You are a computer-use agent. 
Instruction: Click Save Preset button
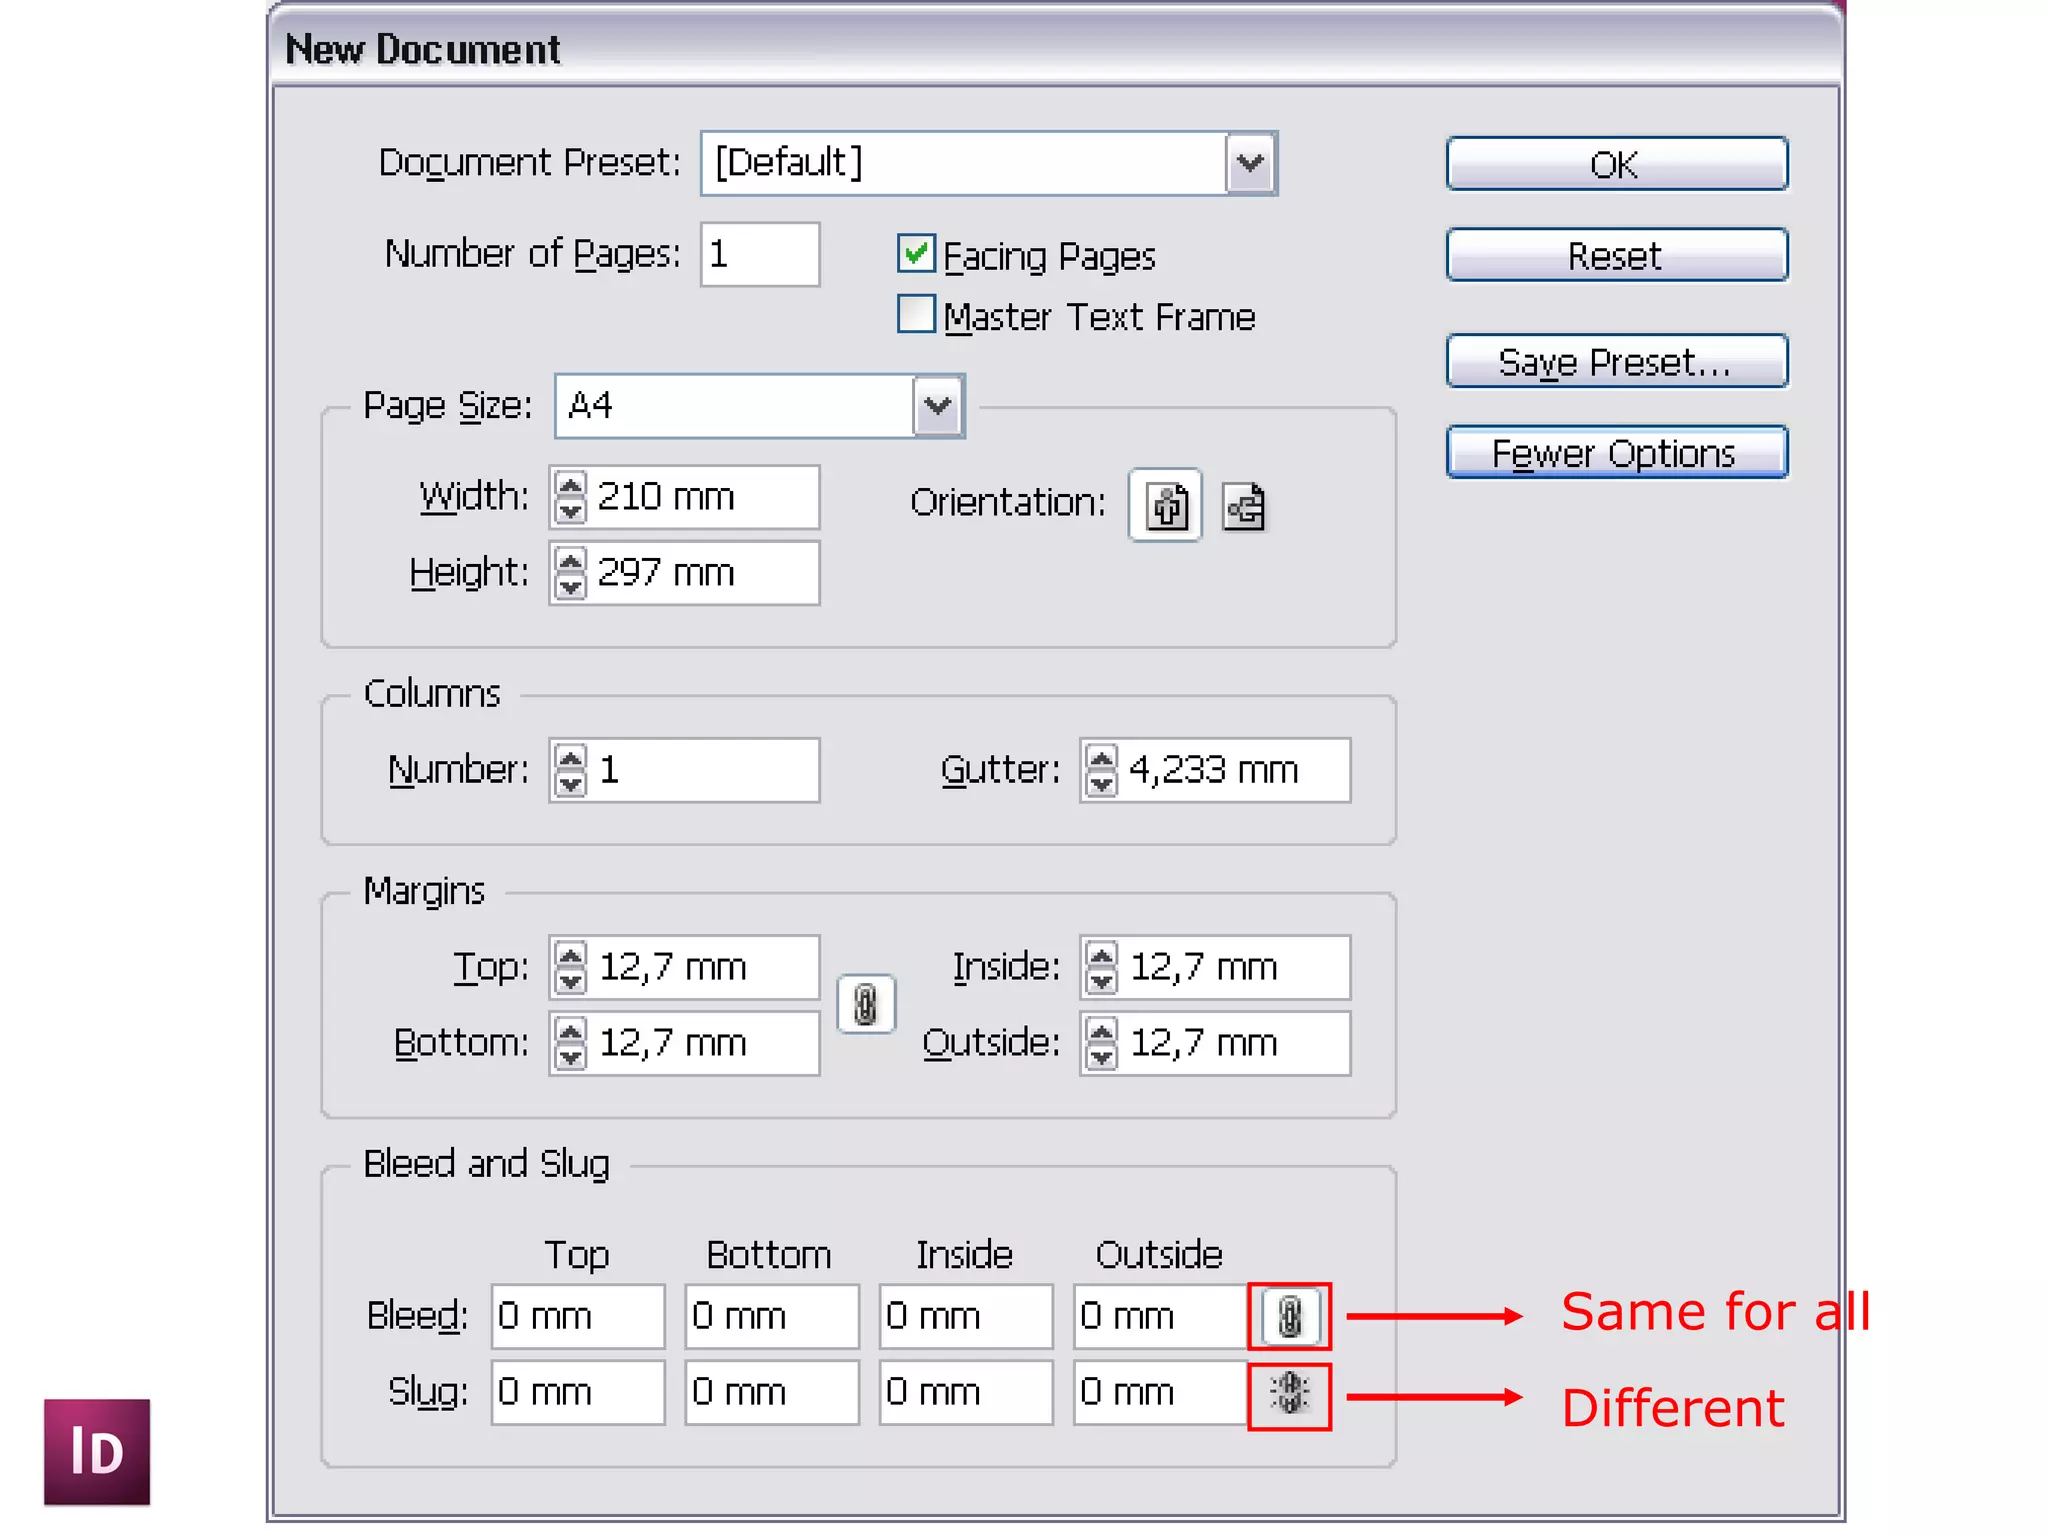tap(1616, 362)
